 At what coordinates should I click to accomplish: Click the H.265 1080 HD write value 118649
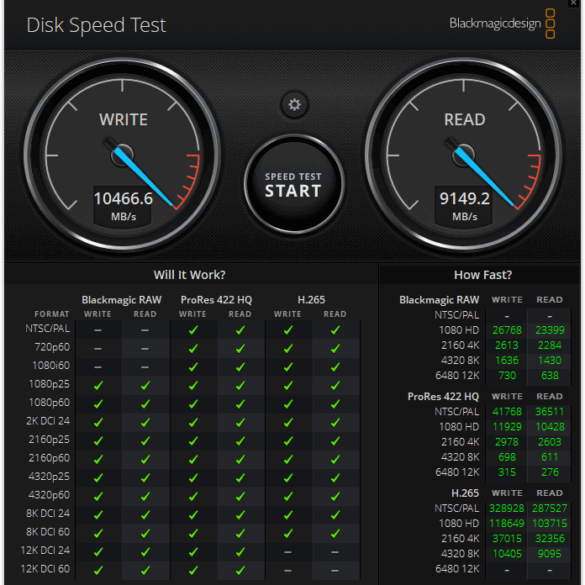(x=507, y=523)
